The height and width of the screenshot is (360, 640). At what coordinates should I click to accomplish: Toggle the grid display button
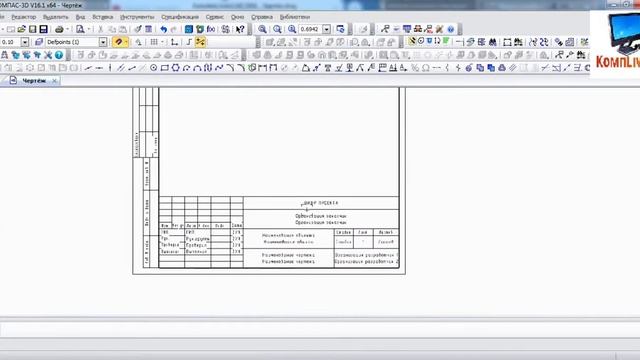pyautogui.click(x=154, y=42)
